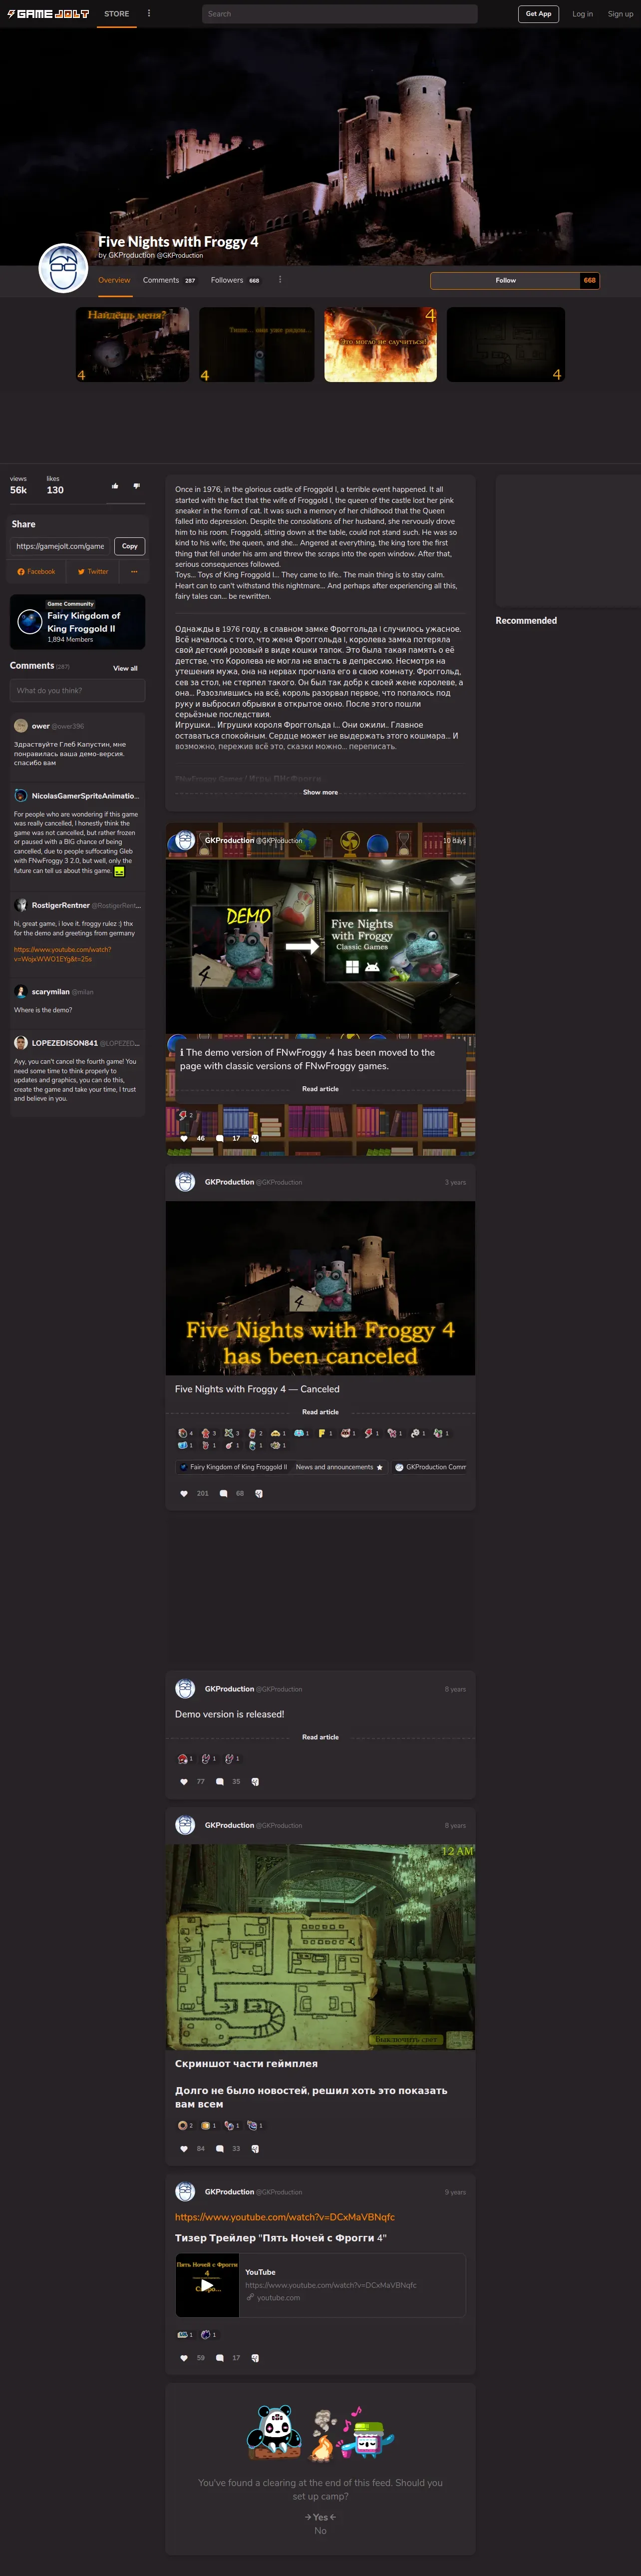Screen dimensions: 641x2576
Task: Click the Log in link
Action: coord(582,14)
